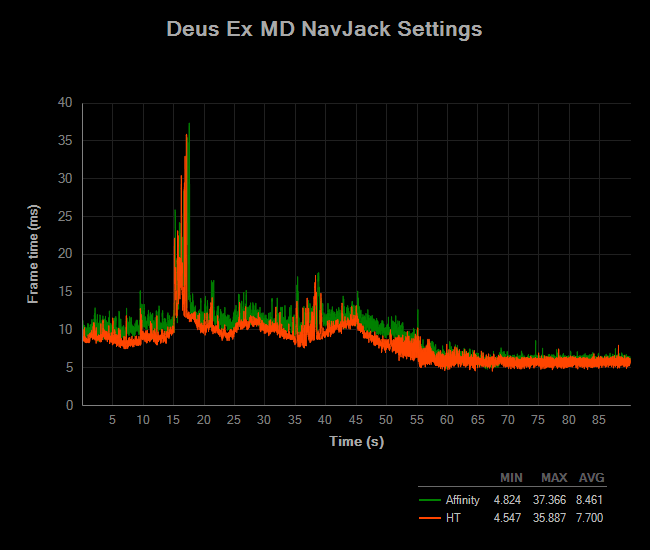
Task: Click the AVG column header
Action: [x=592, y=478]
